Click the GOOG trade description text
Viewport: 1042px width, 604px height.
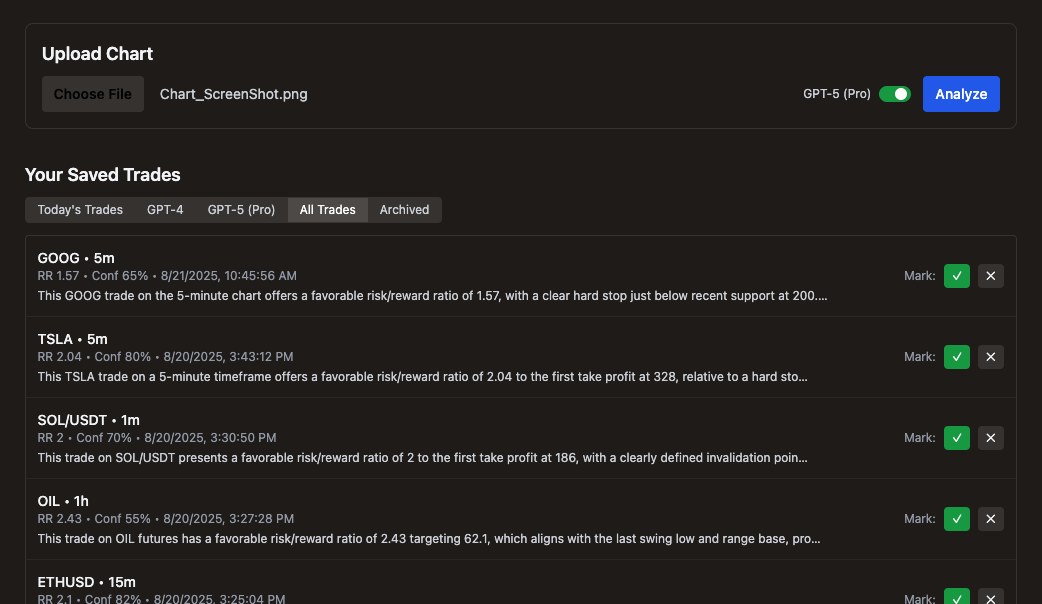[433, 296]
